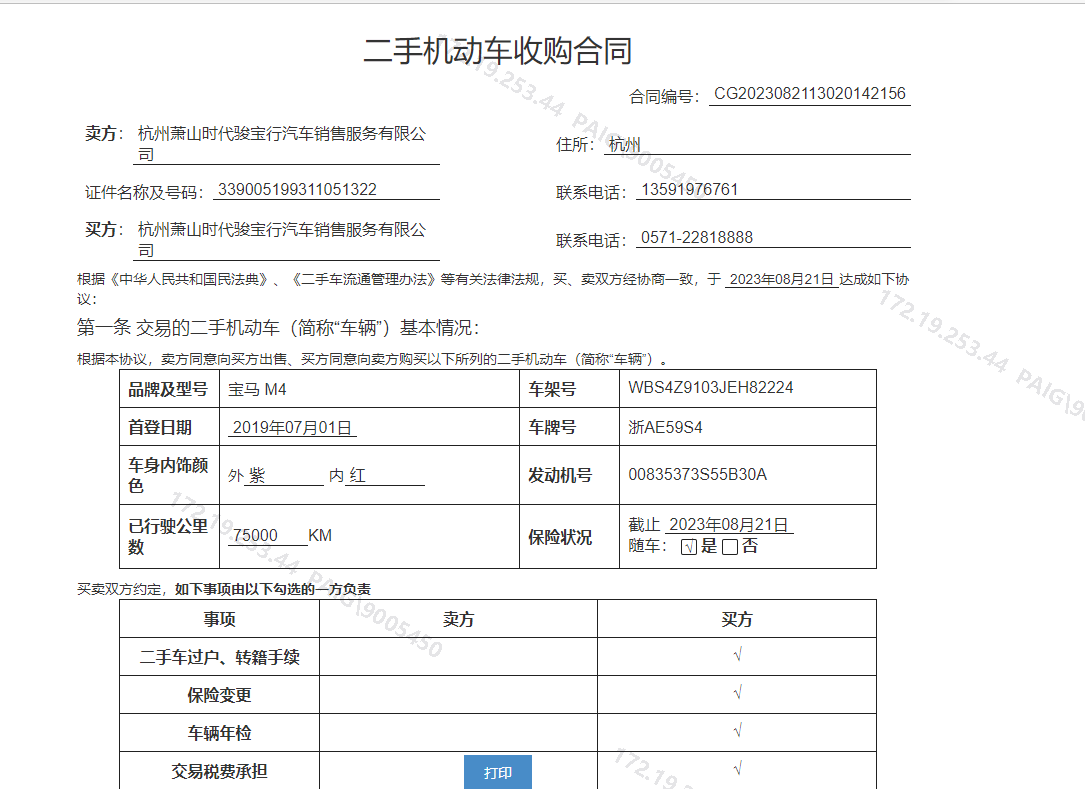
Task: Click the 买方 company name field
Action: coord(287,239)
